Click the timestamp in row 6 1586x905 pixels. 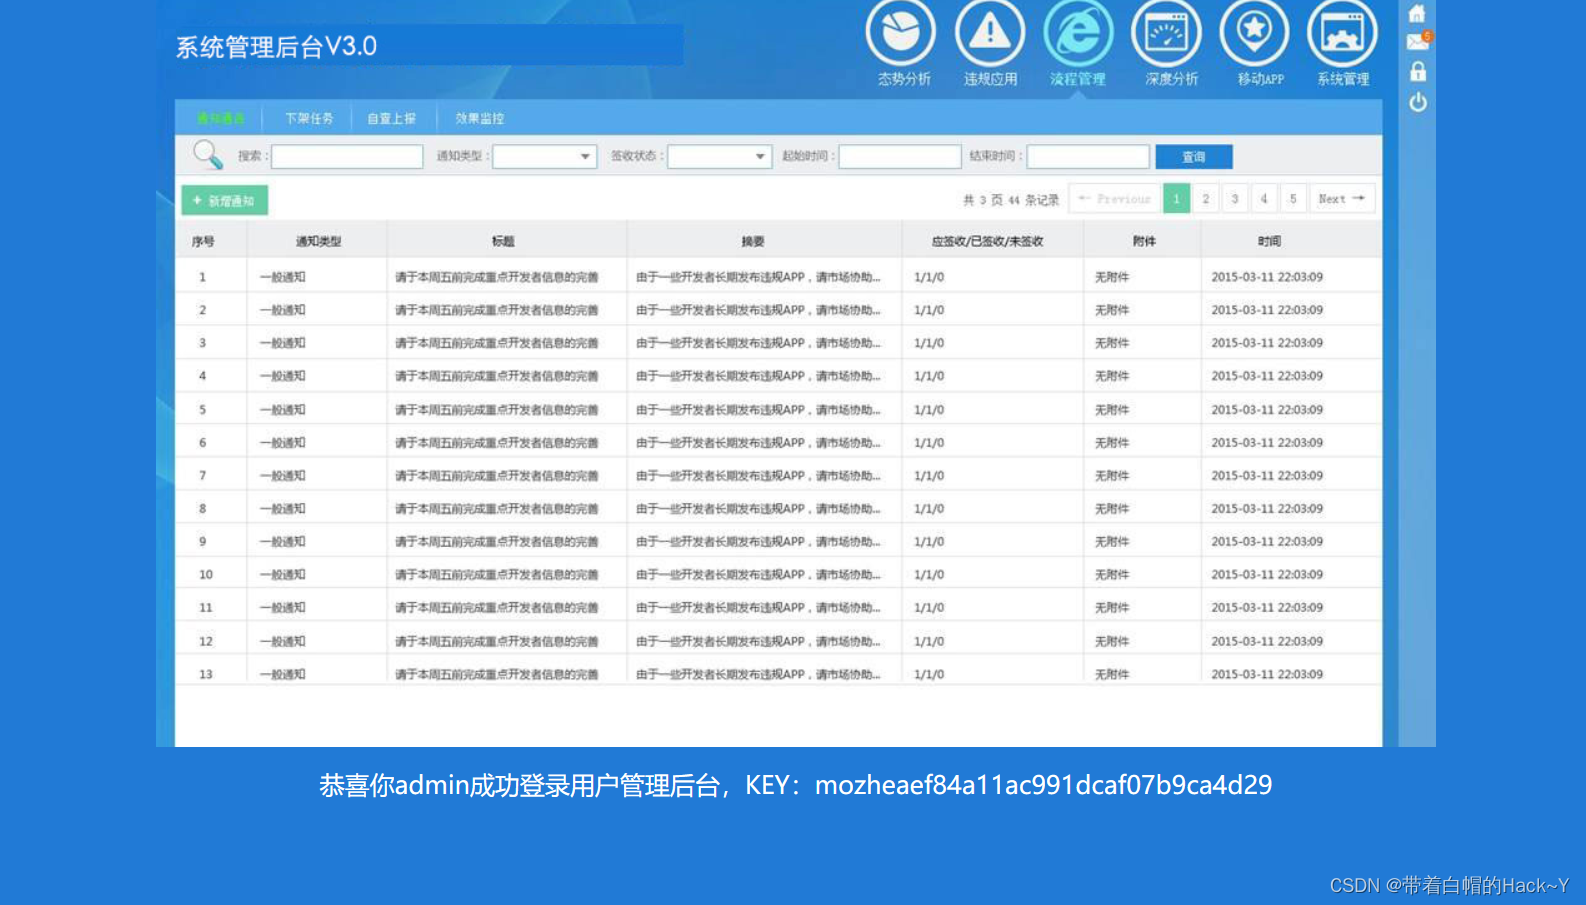pyautogui.click(x=1267, y=442)
